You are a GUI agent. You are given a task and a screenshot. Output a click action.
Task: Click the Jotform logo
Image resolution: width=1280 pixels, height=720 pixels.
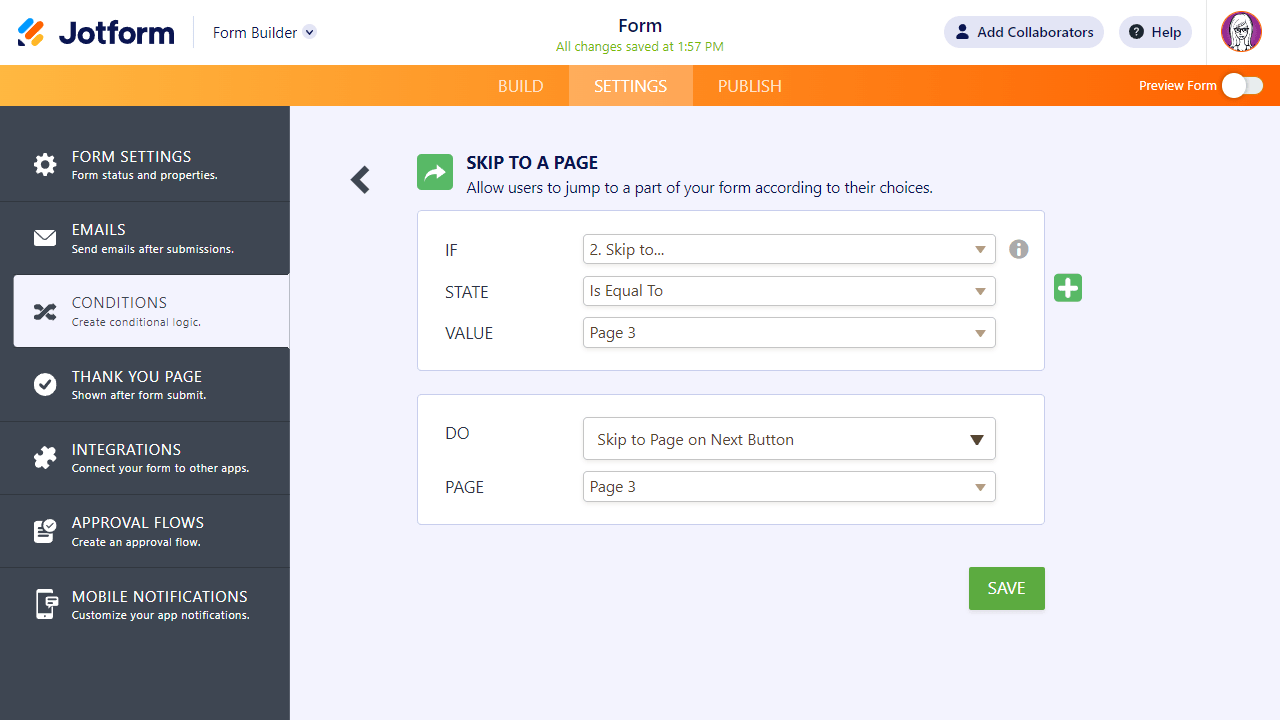[x=96, y=32]
